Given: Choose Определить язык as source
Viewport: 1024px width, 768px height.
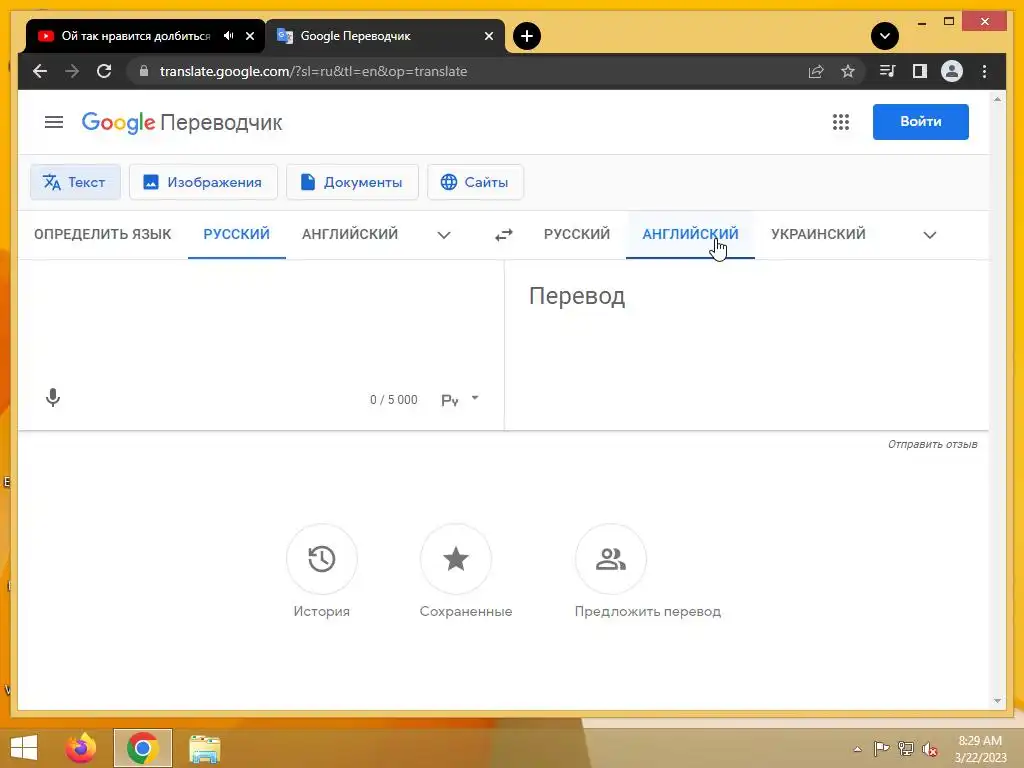Looking at the screenshot, I should (x=103, y=234).
